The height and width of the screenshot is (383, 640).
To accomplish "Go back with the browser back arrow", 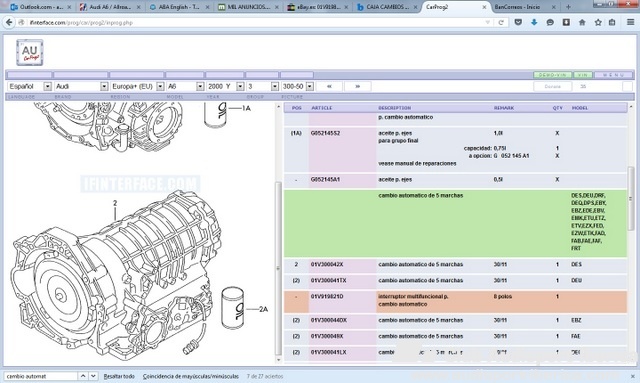I will 9,22.
